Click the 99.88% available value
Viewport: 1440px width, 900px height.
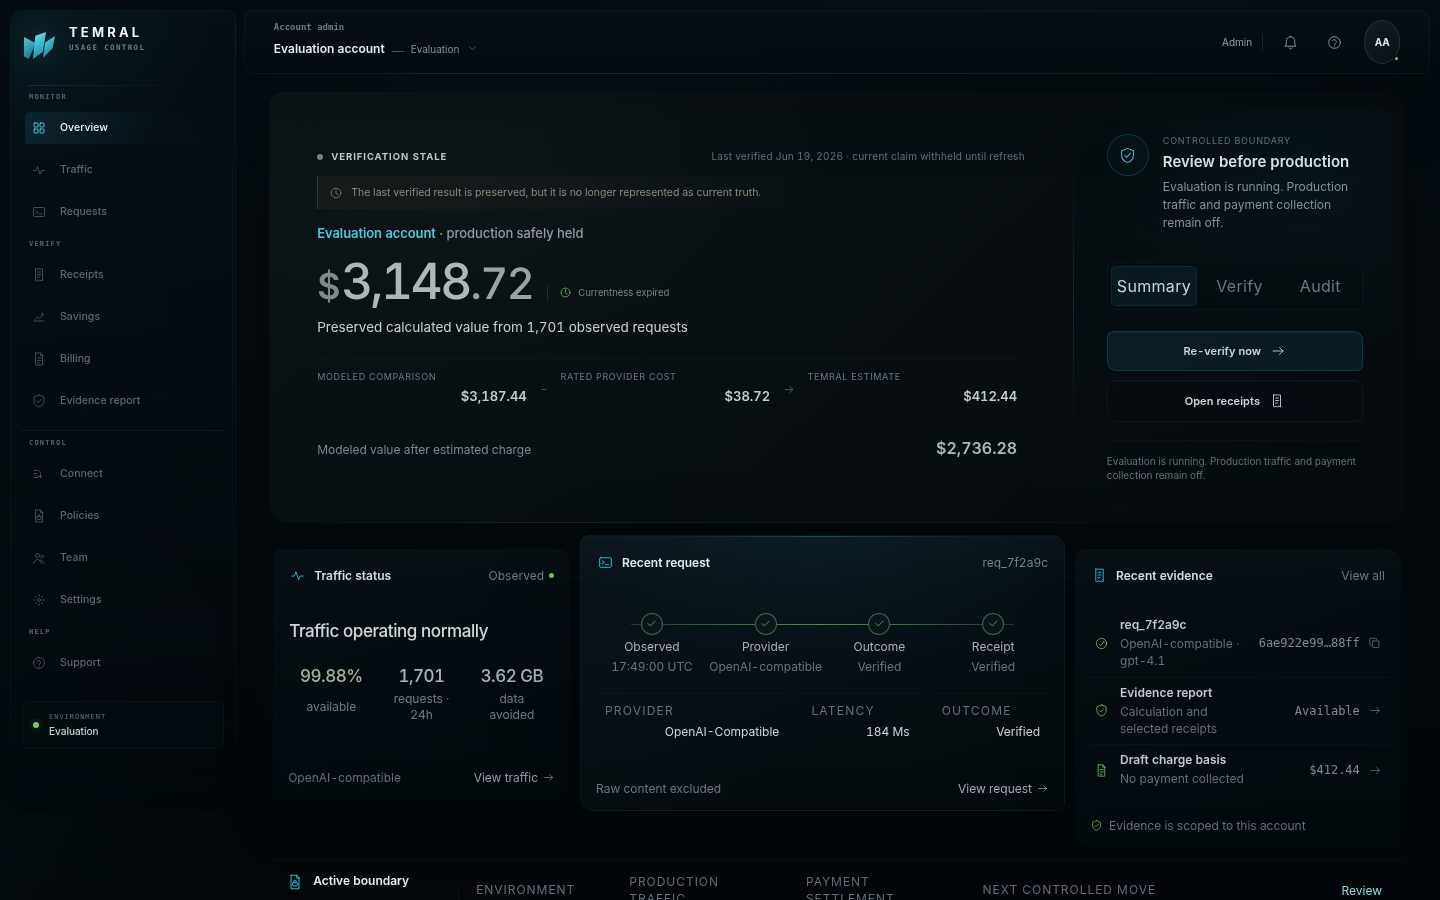click(331, 676)
